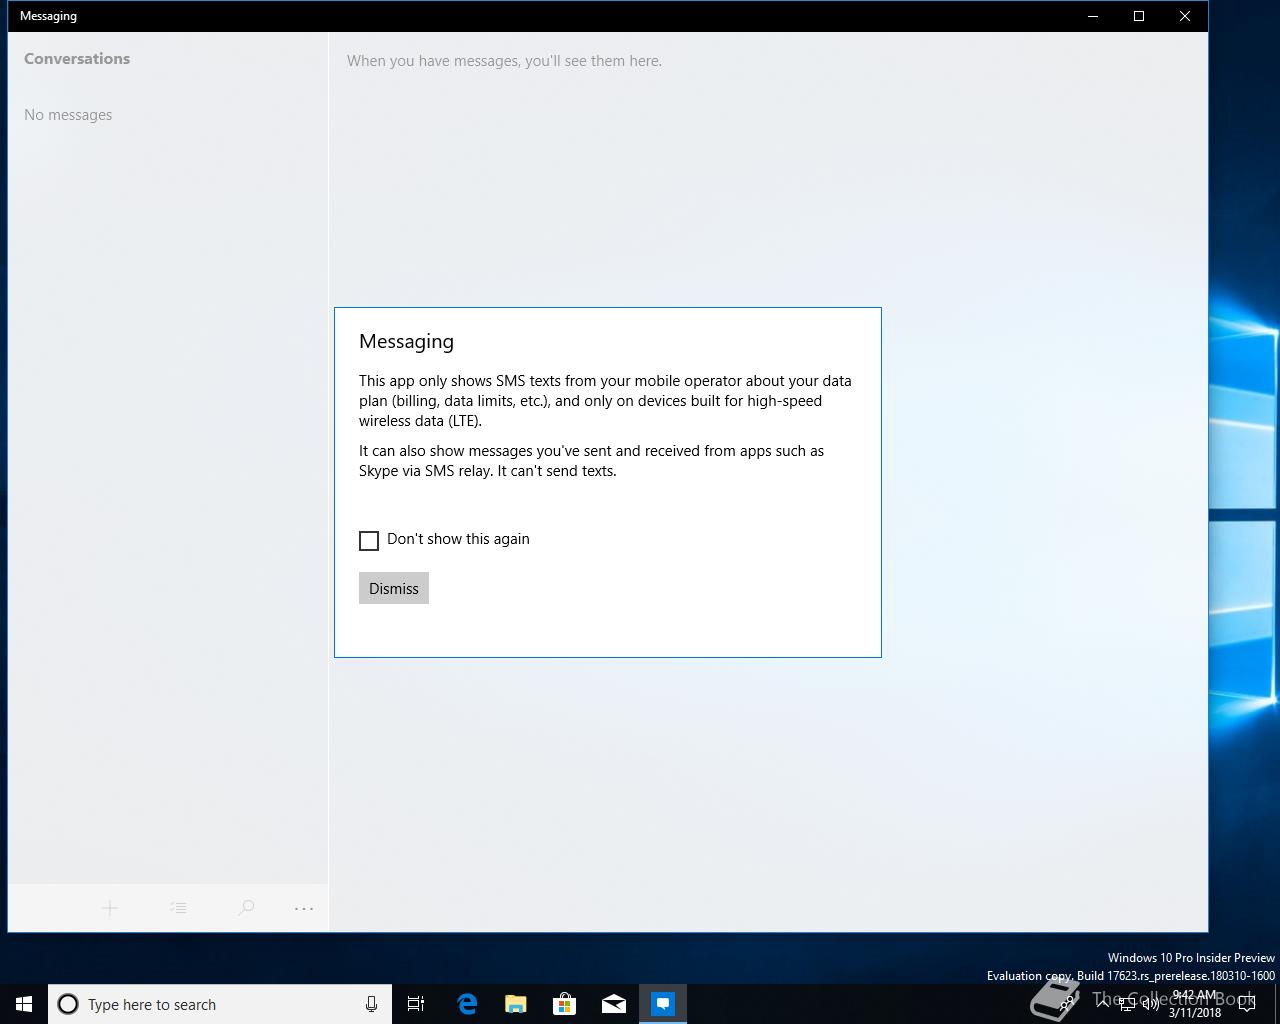Open Microsoft Store from the taskbar
Image resolution: width=1280 pixels, height=1024 pixels.
pyautogui.click(x=565, y=1004)
